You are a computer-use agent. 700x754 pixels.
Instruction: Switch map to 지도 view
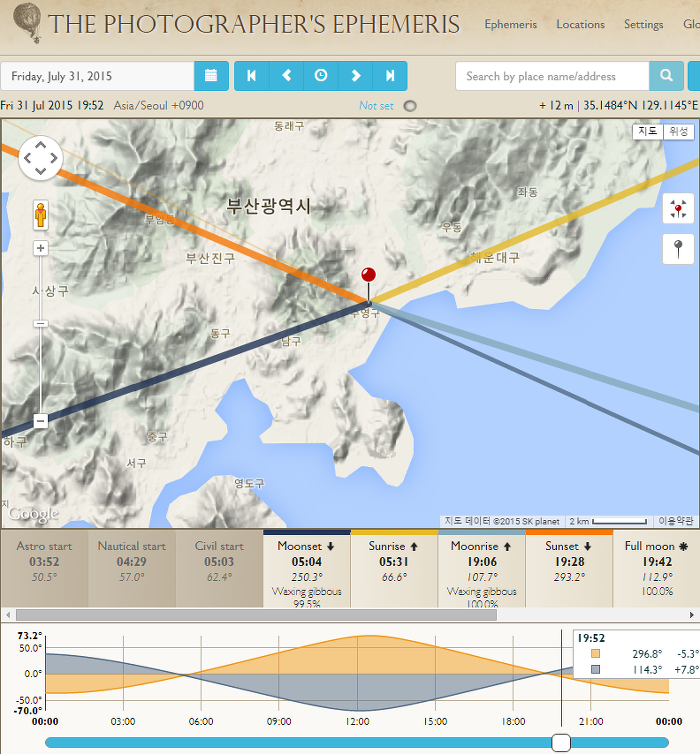[648, 131]
